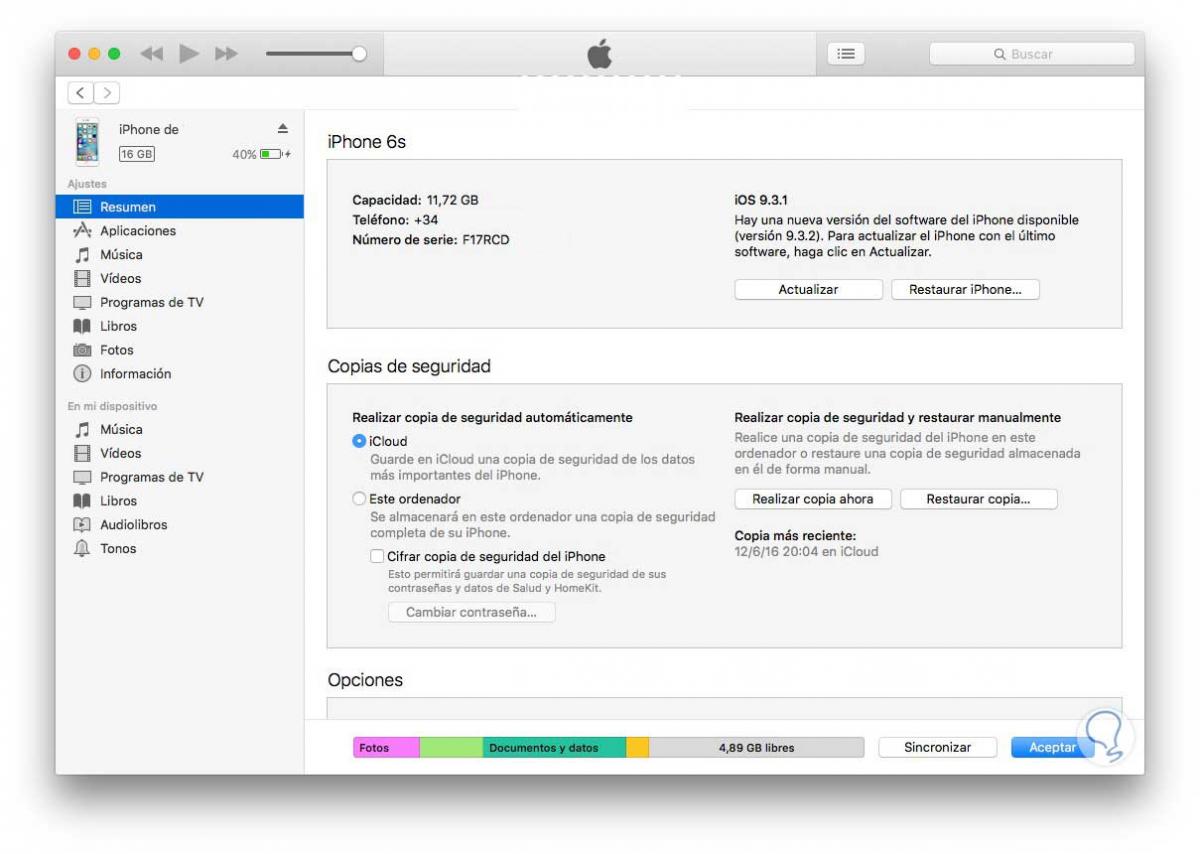Go back with the left arrow
The width and height of the screenshot is (1200, 854).
tap(81, 93)
